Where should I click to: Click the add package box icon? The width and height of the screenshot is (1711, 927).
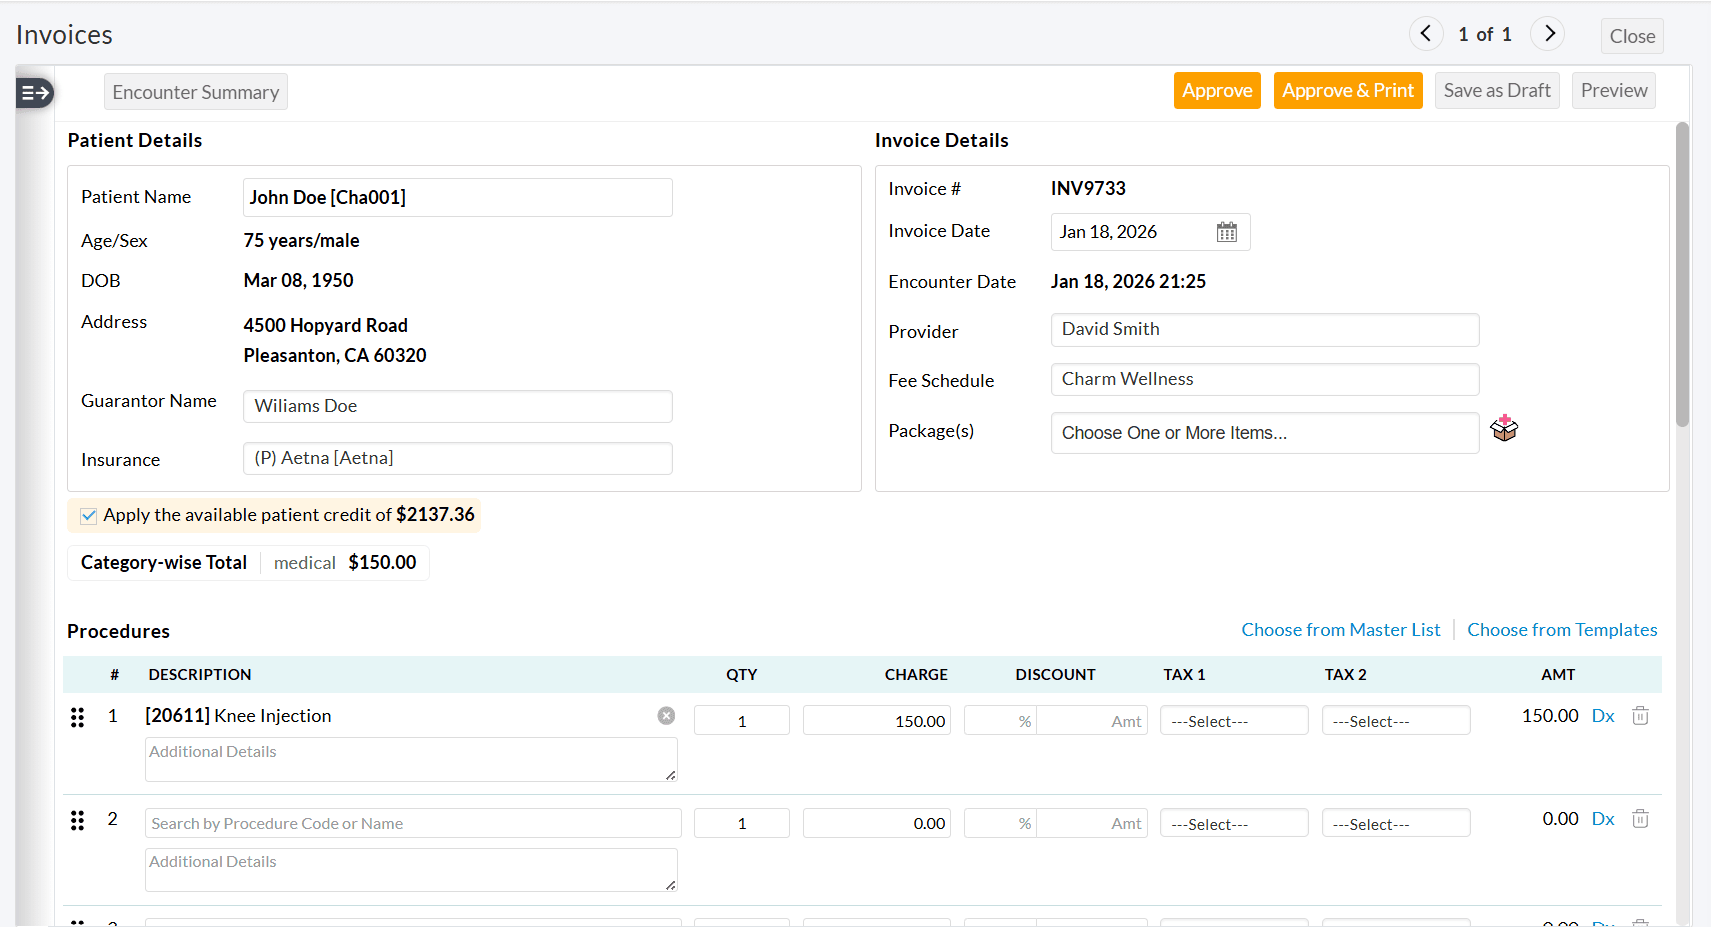pos(1503,429)
